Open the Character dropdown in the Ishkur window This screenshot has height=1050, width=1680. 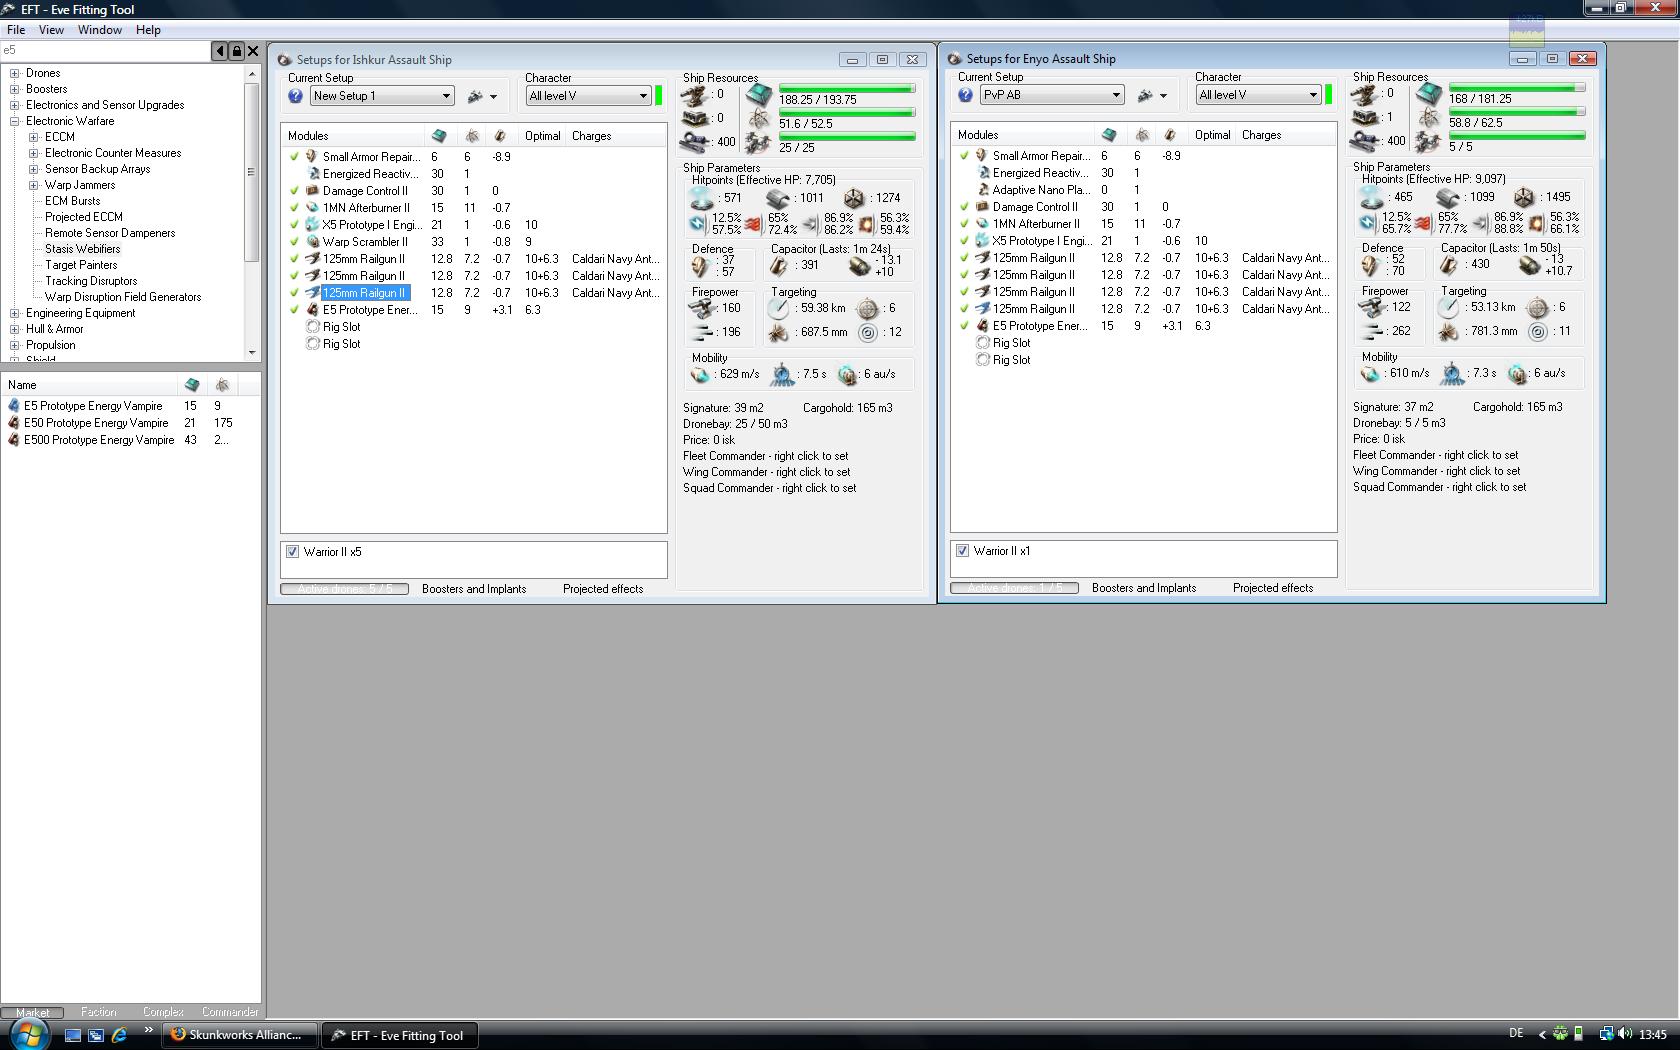point(589,96)
